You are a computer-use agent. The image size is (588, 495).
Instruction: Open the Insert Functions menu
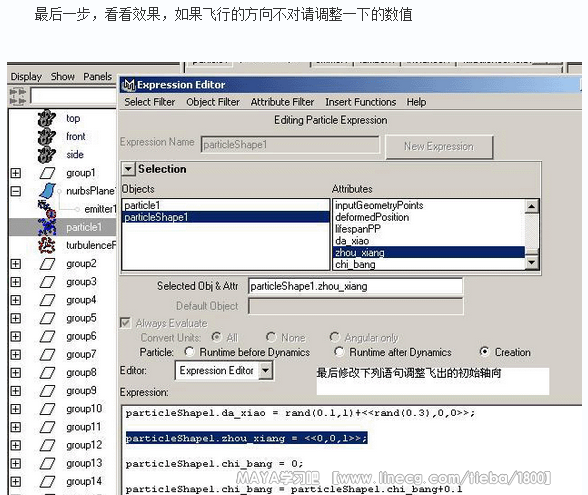360,102
